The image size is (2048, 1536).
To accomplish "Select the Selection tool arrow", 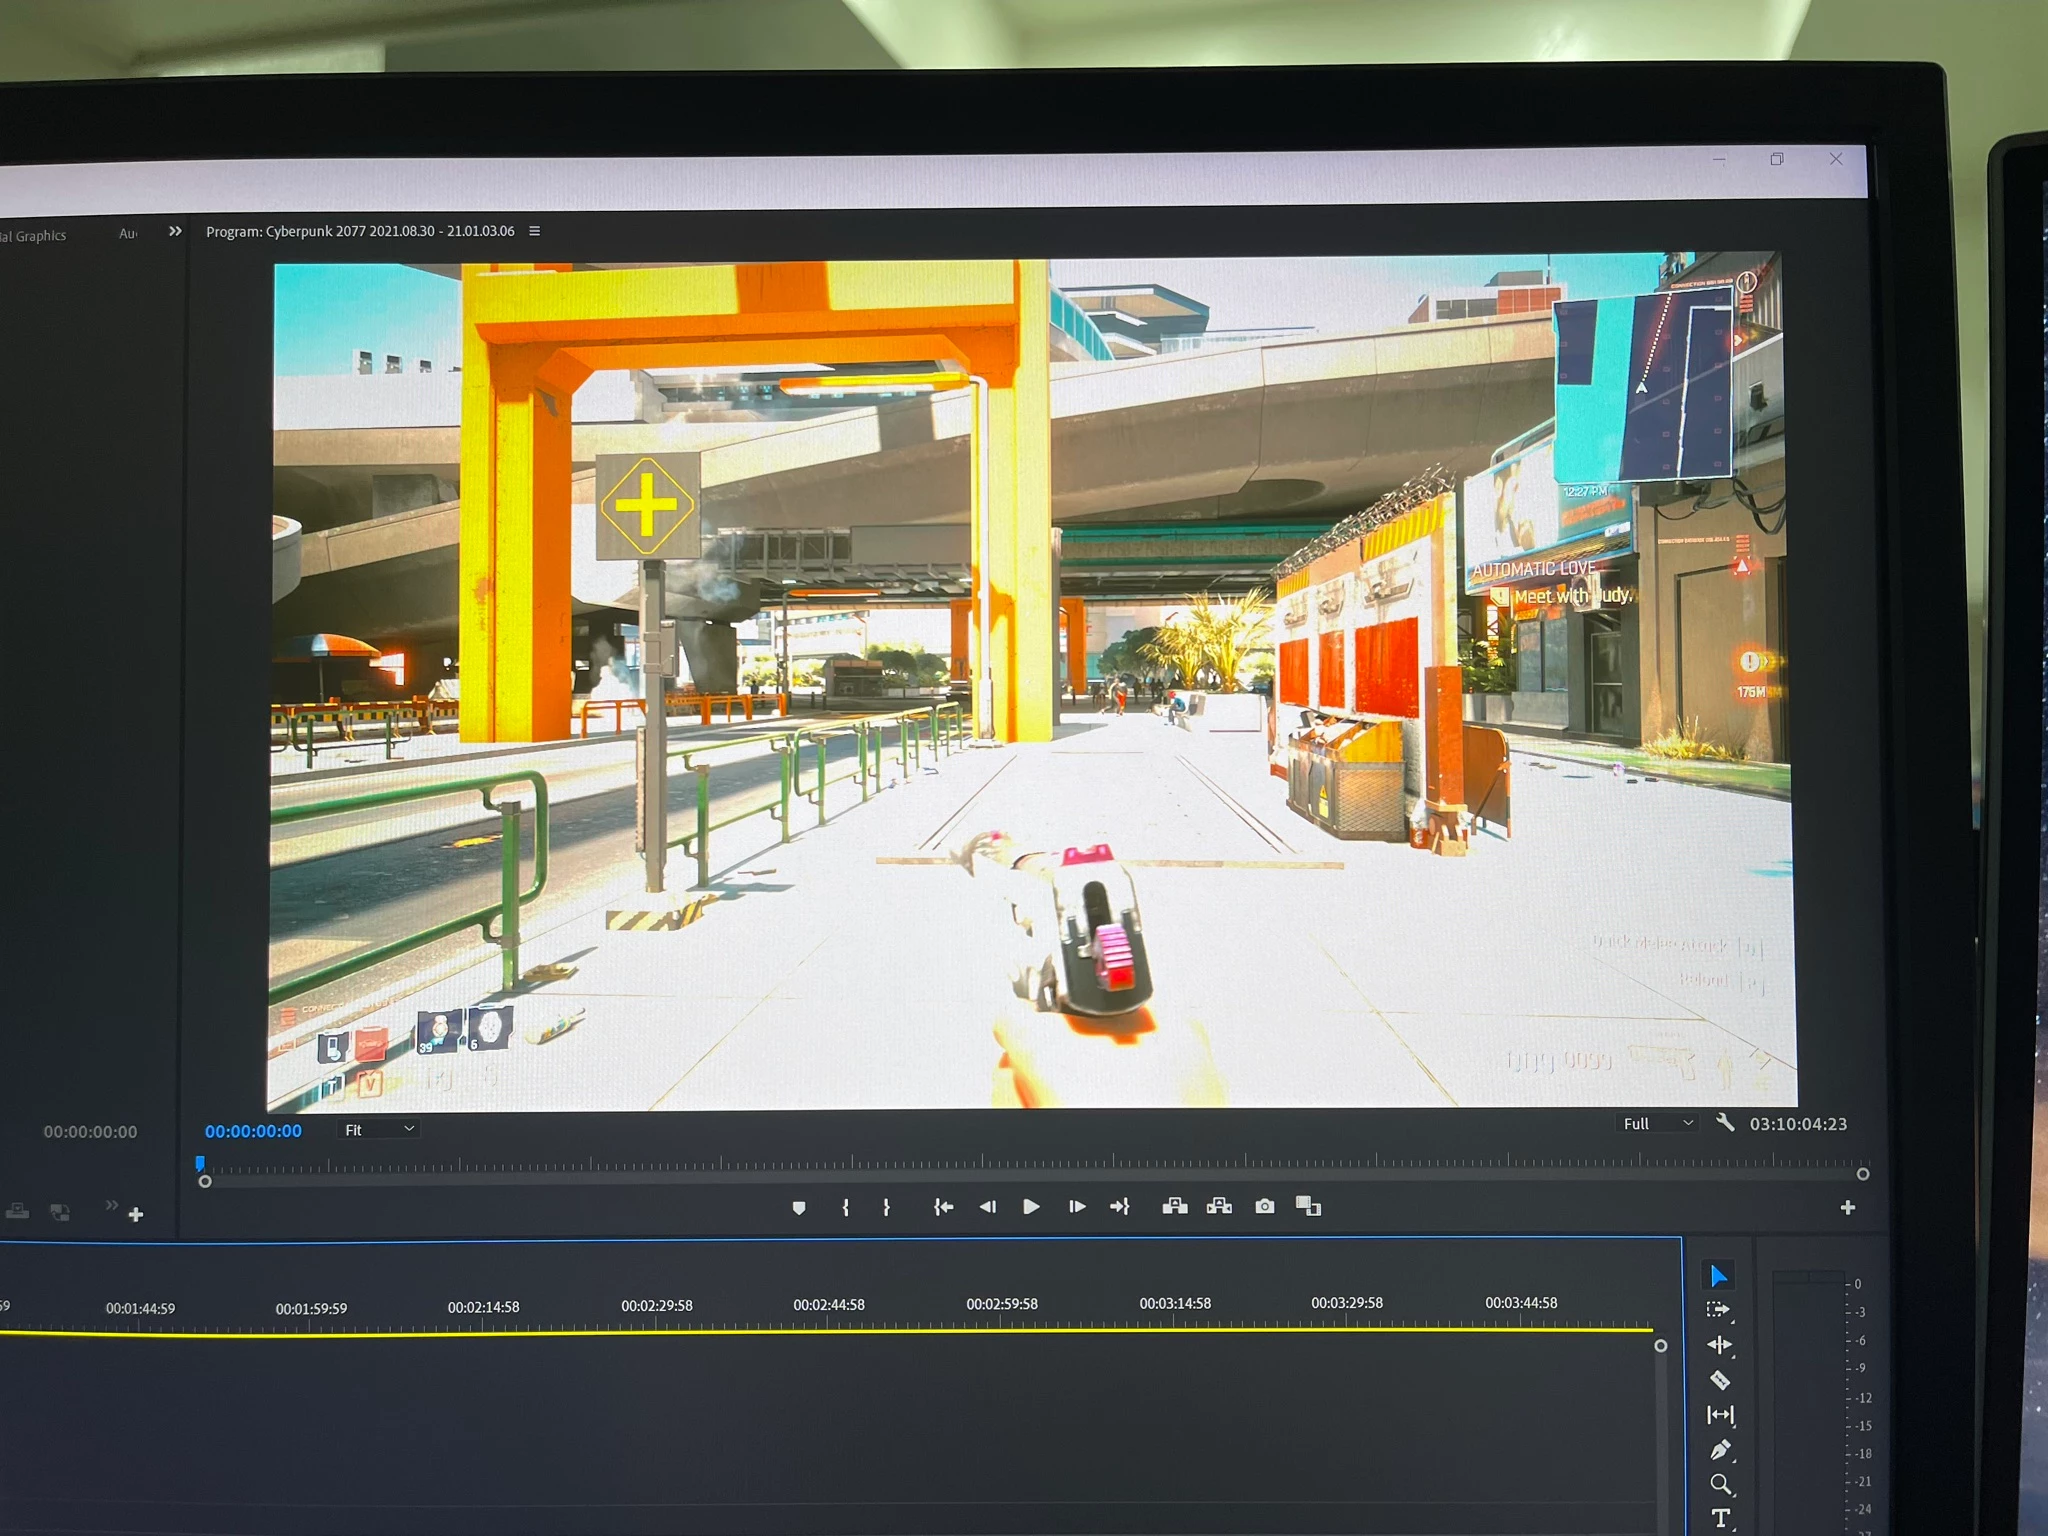I will pos(1718,1276).
